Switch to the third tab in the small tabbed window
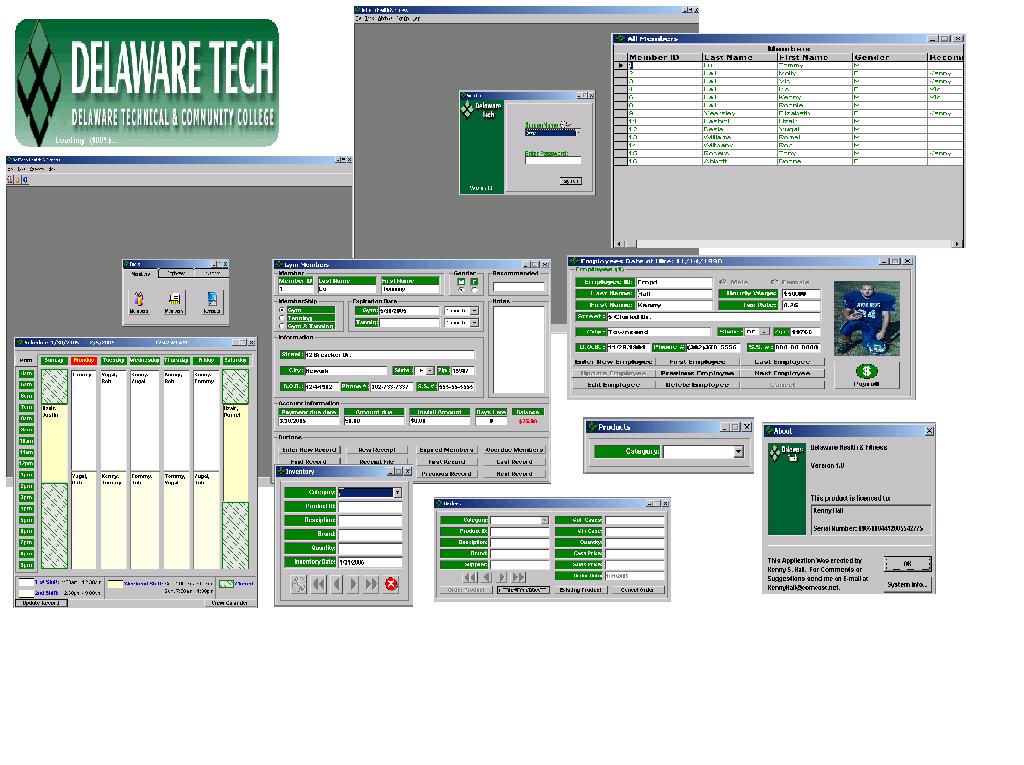Image resolution: width=1024 pixels, height=765 pixels. (x=212, y=273)
